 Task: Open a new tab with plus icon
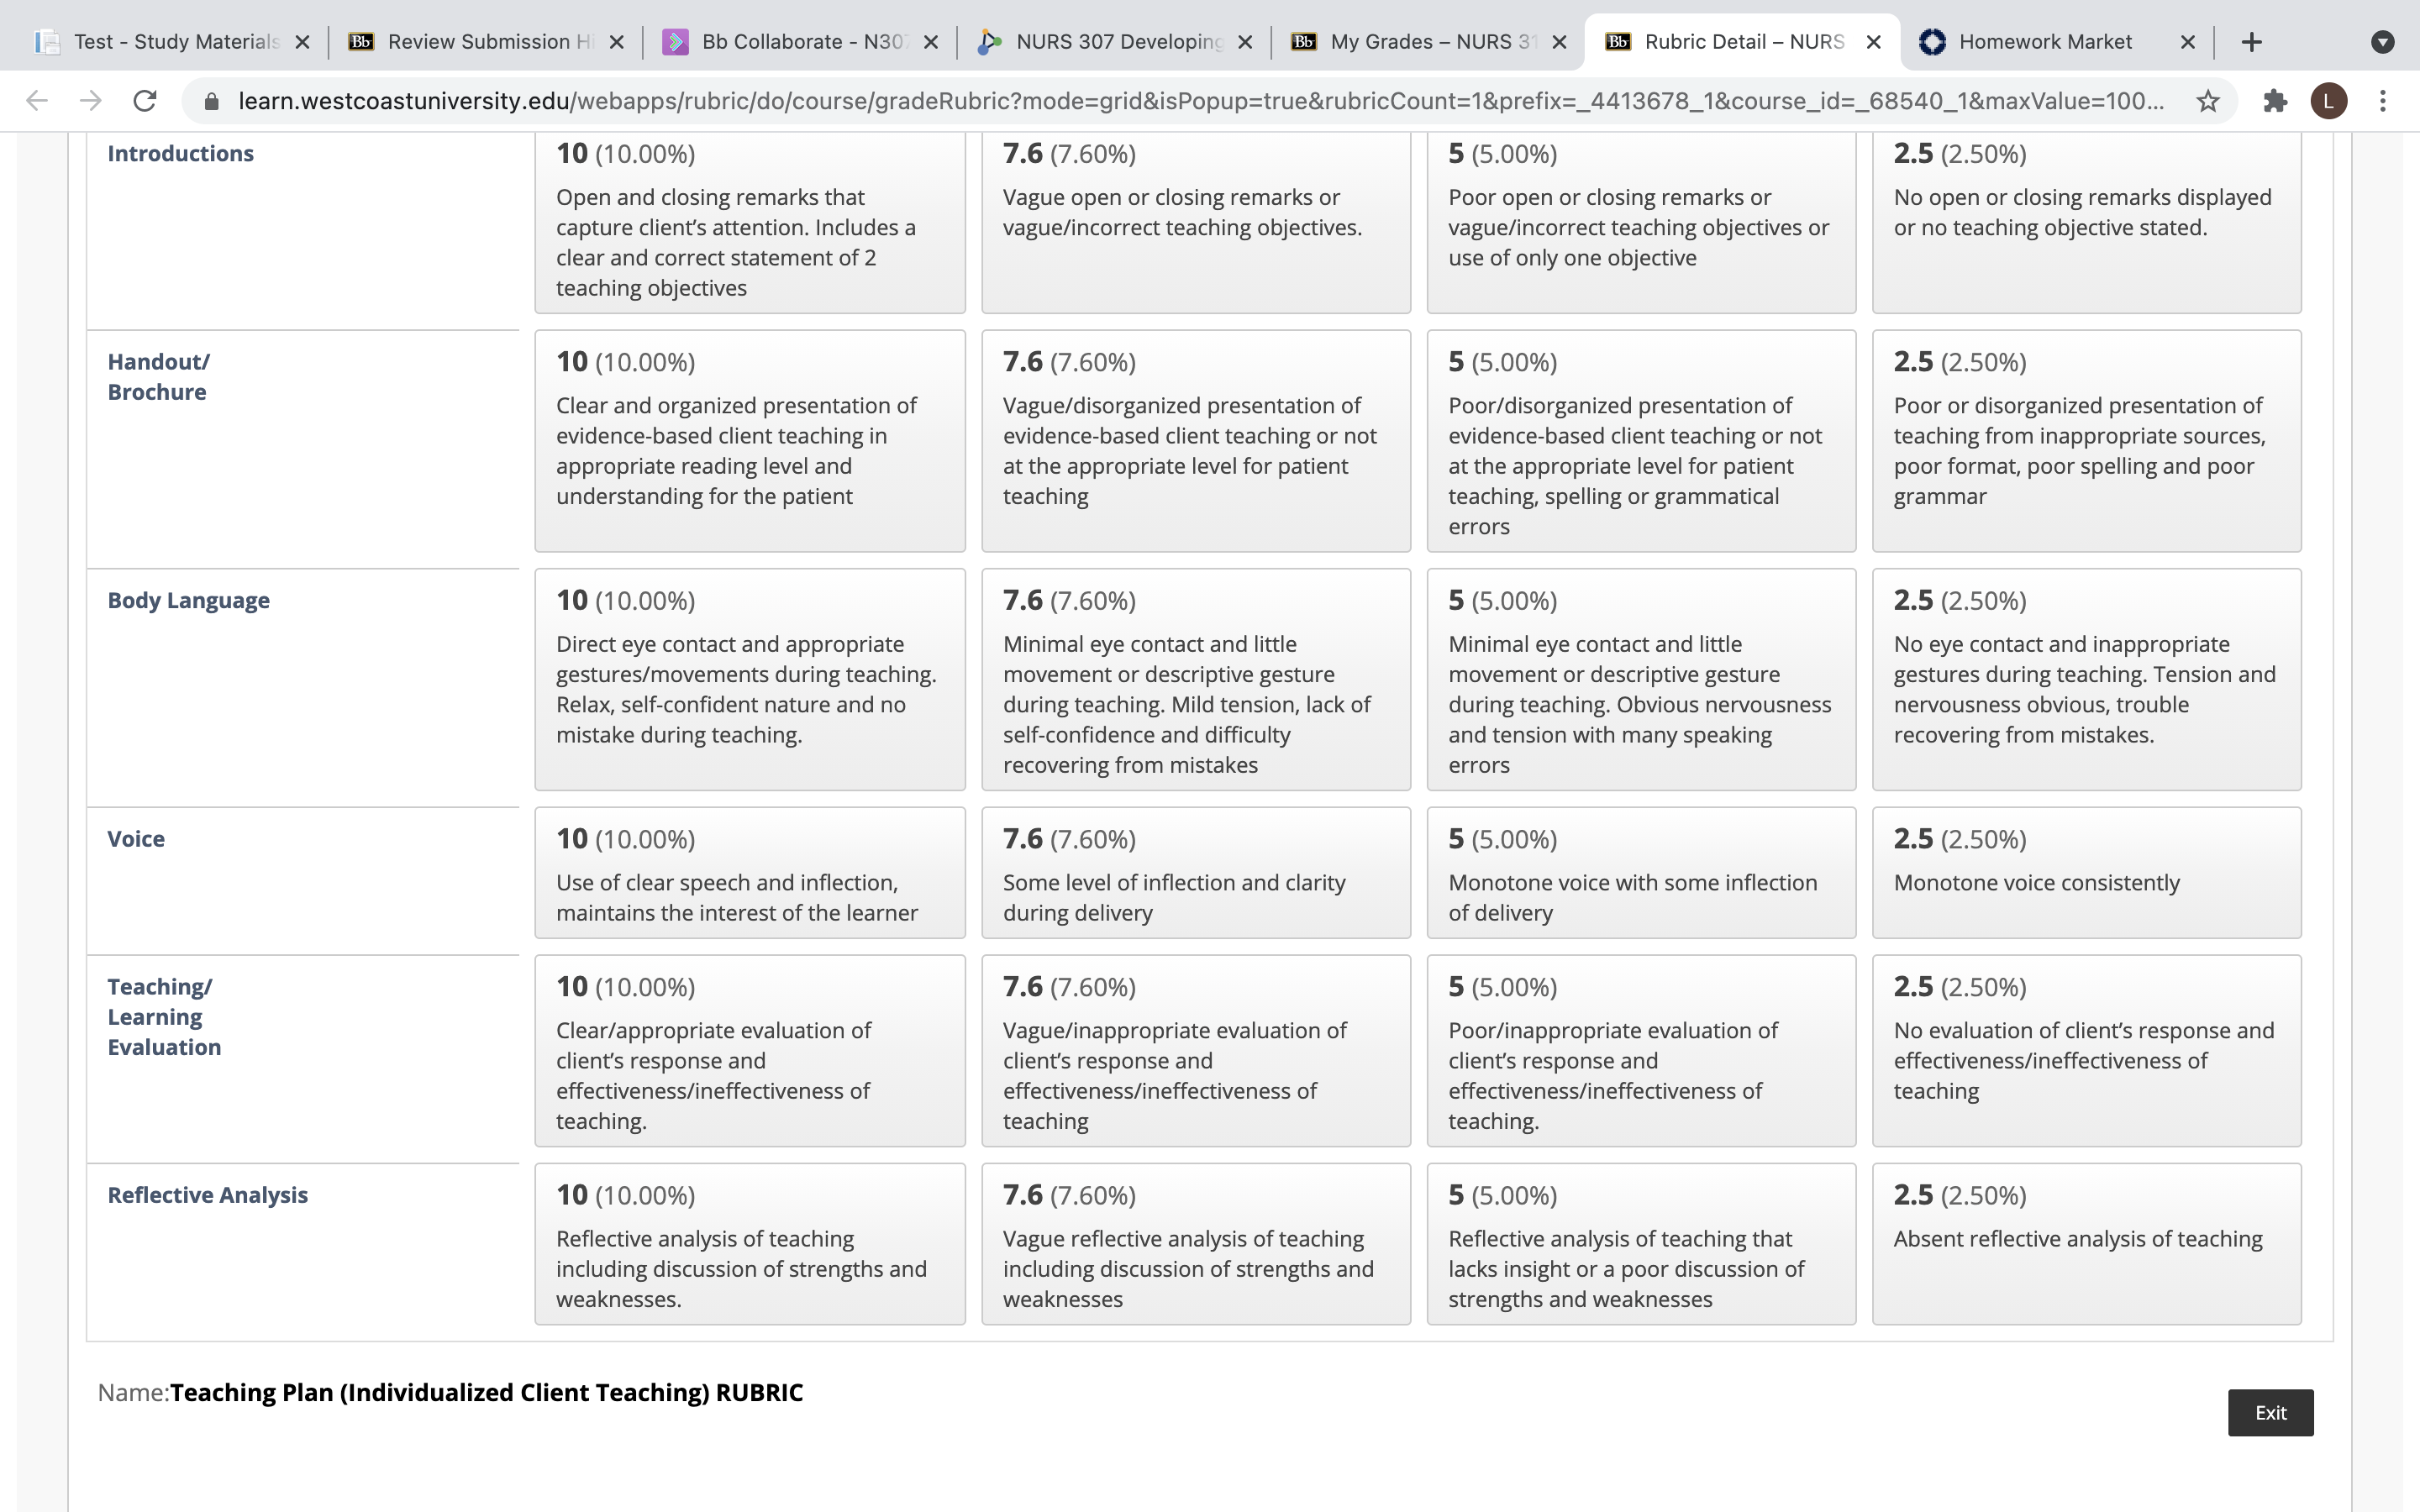(x=2251, y=42)
